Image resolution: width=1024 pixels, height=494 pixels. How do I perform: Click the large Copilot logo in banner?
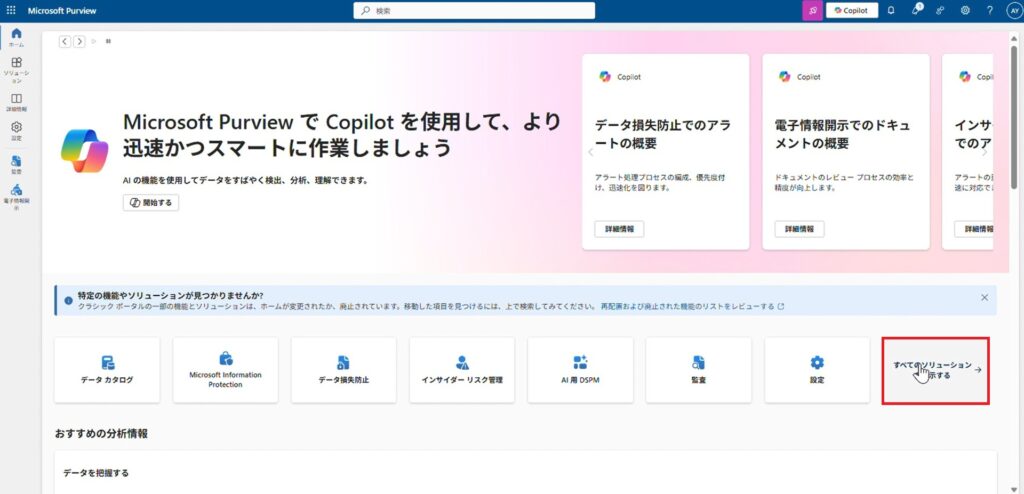pos(84,150)
